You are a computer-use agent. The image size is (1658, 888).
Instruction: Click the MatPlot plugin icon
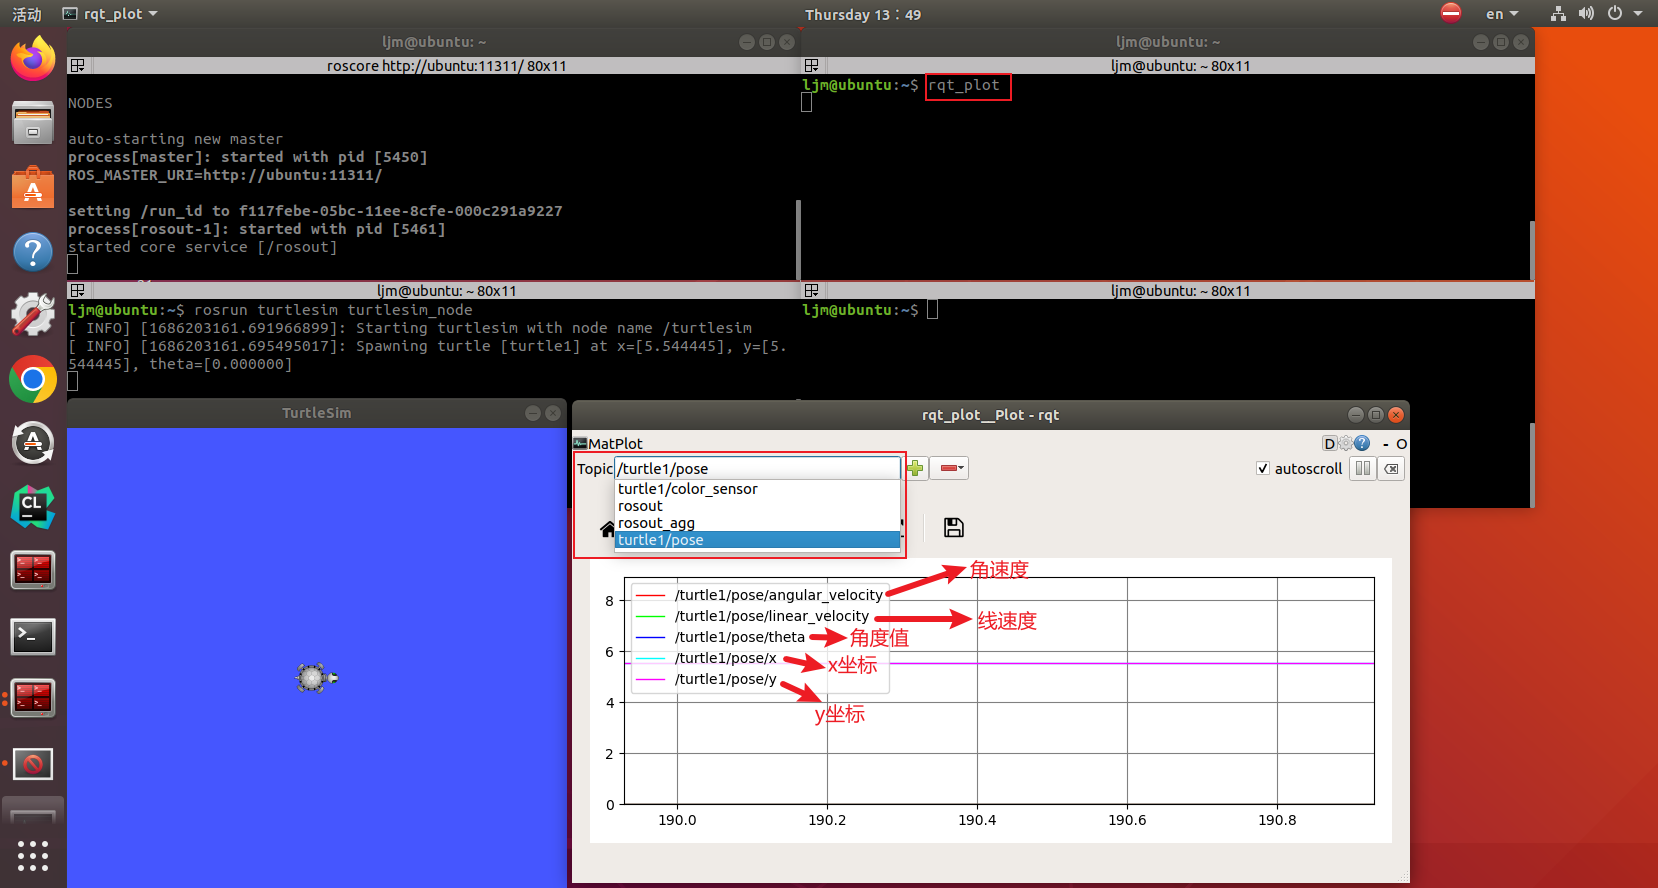pos(580,443)
